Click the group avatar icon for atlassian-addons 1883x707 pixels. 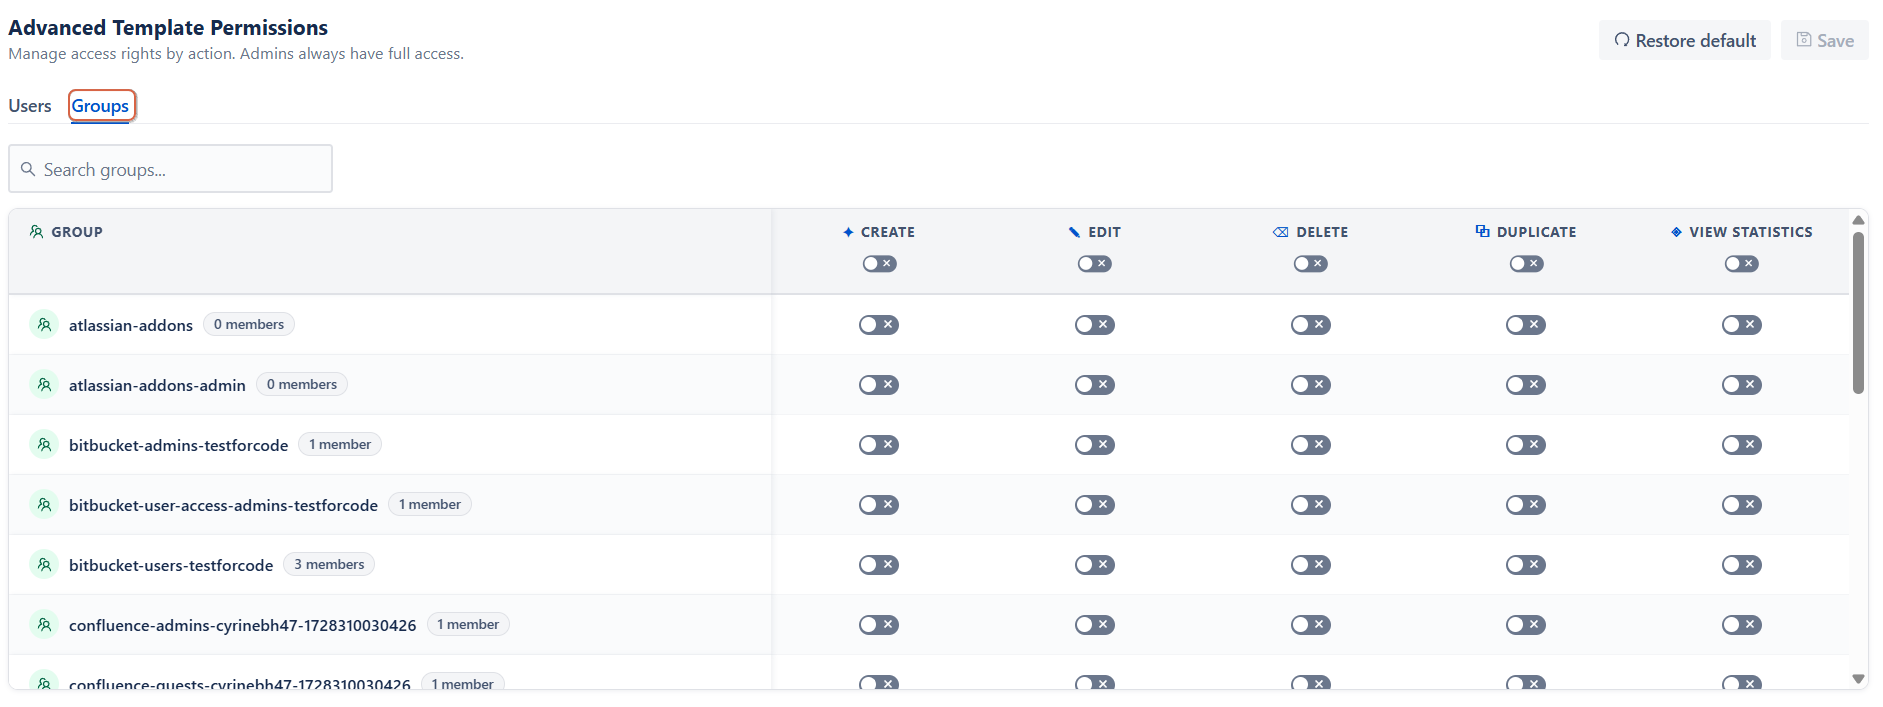pyautogui.click(x=44, y=325)
